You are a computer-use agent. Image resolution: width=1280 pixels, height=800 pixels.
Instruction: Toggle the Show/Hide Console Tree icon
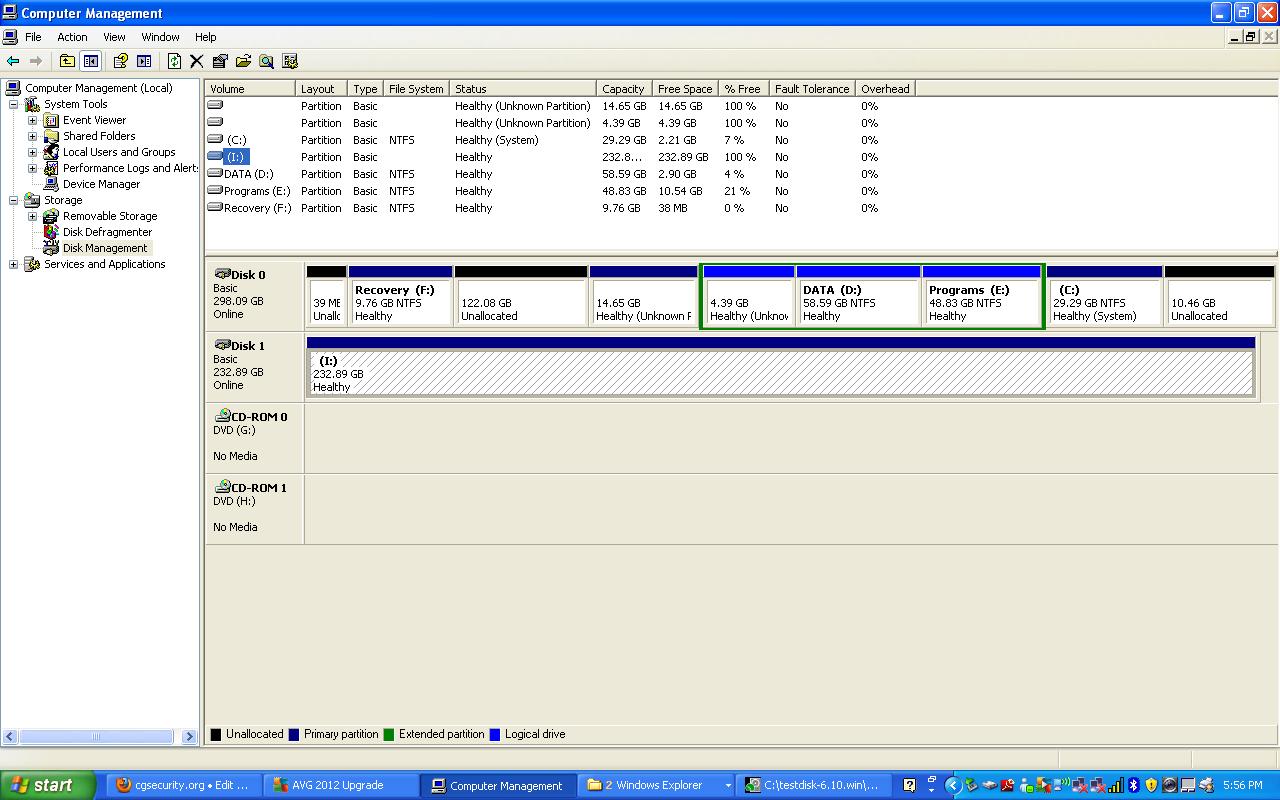[x=90, y=61]
